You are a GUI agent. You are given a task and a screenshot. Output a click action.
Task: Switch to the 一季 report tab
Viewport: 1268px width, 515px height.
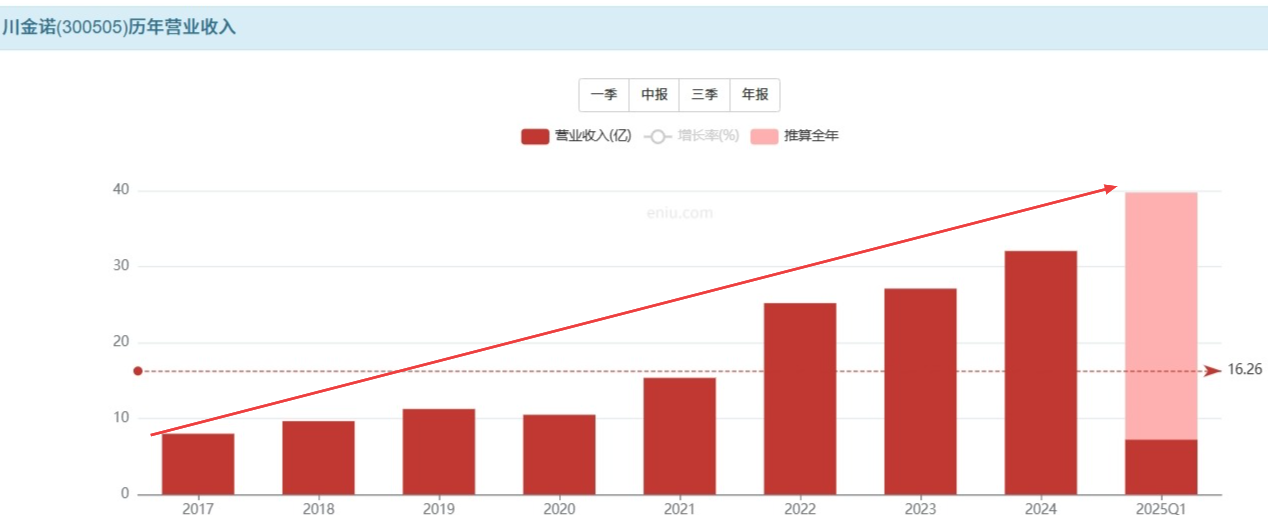click(604, 95)
